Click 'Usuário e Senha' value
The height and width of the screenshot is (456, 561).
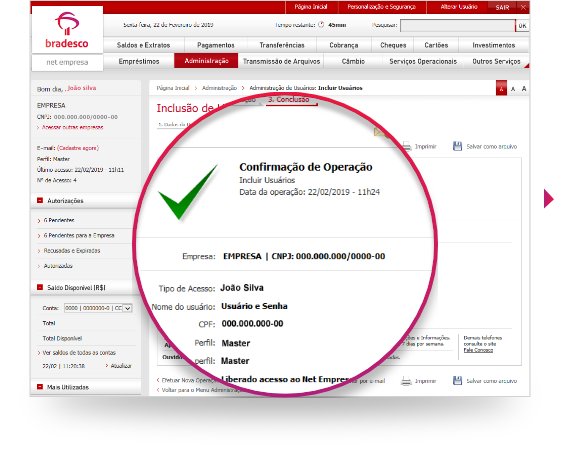[254, 306]
